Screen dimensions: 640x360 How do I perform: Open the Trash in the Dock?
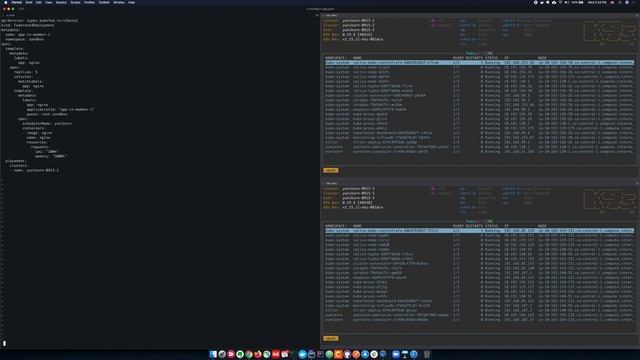coord(427,354)
